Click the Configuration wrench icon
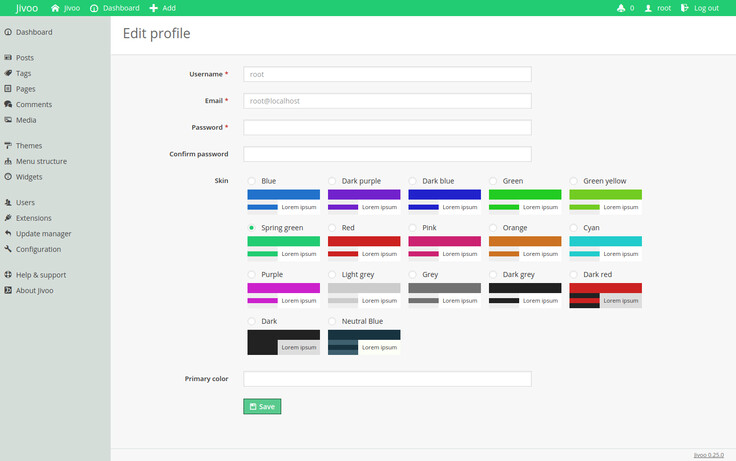The width and height of the screenshot is (736, 461). point(8,249)
